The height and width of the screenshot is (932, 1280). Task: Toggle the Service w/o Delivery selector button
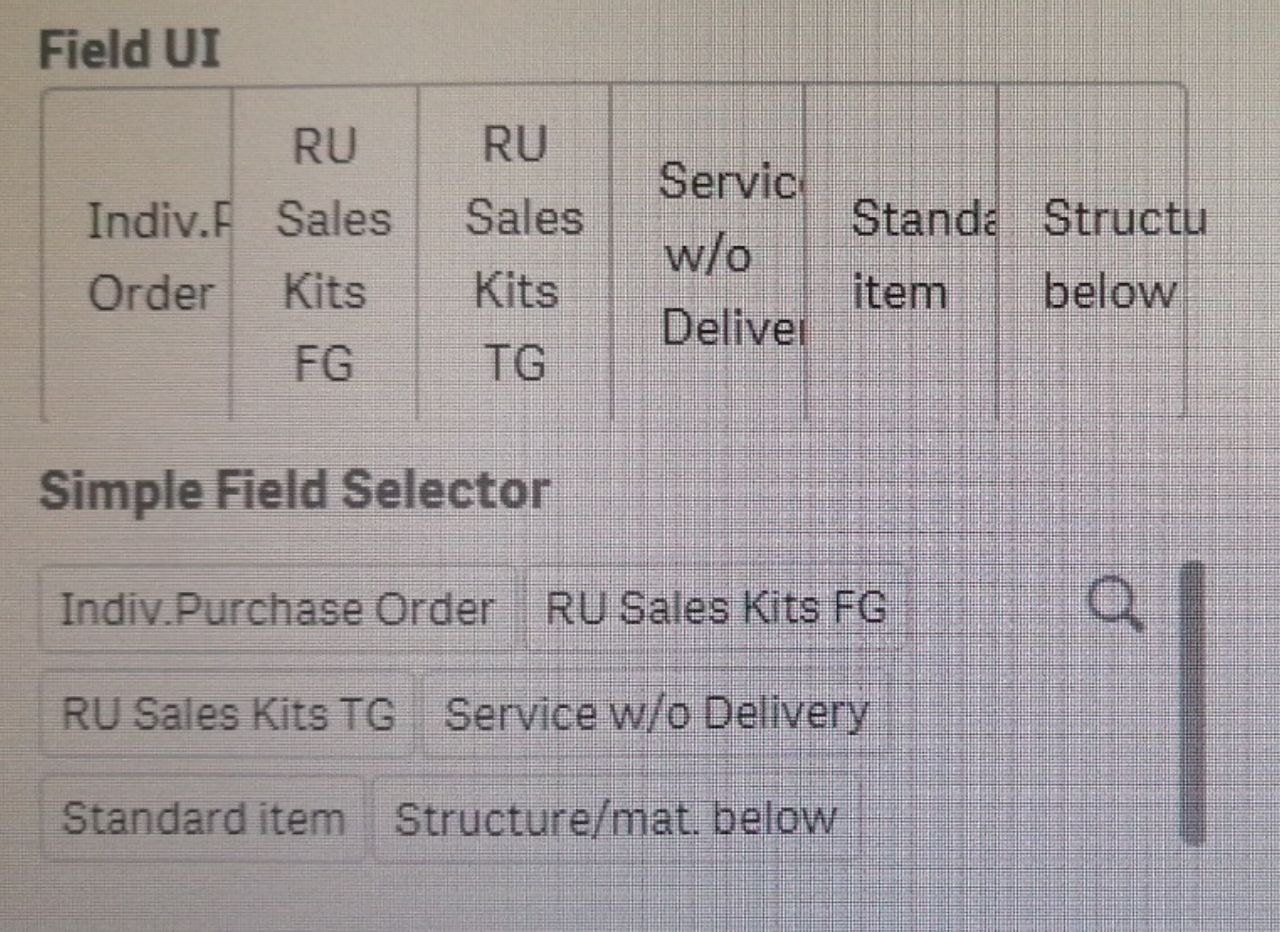point(657,714)
